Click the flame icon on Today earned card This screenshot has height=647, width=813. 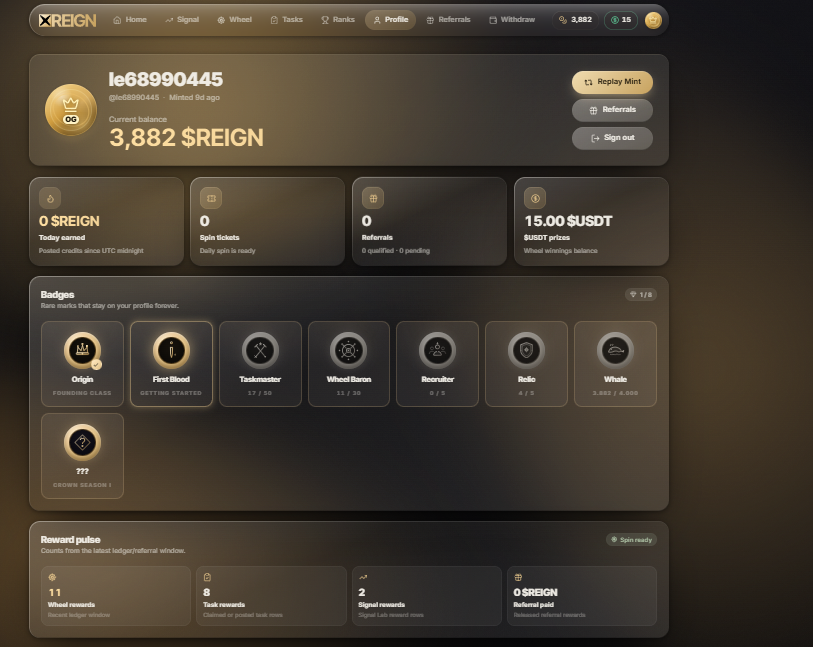pyautogui.click(x=50, y=198)
